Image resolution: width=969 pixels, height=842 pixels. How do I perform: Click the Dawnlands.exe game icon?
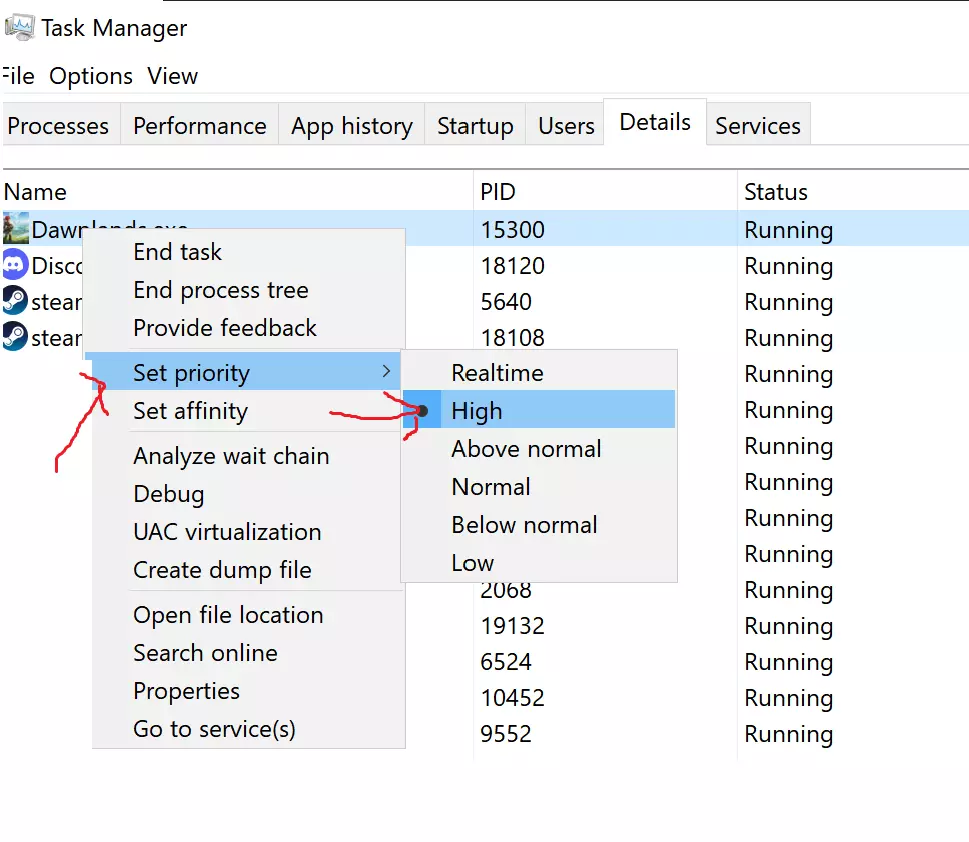15,229
